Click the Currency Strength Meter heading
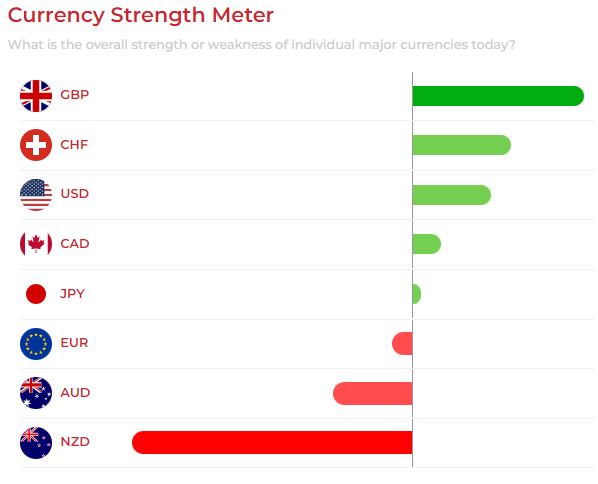This screenshot has width=598, height=484. pyautogui.click(x=141, y=16)
